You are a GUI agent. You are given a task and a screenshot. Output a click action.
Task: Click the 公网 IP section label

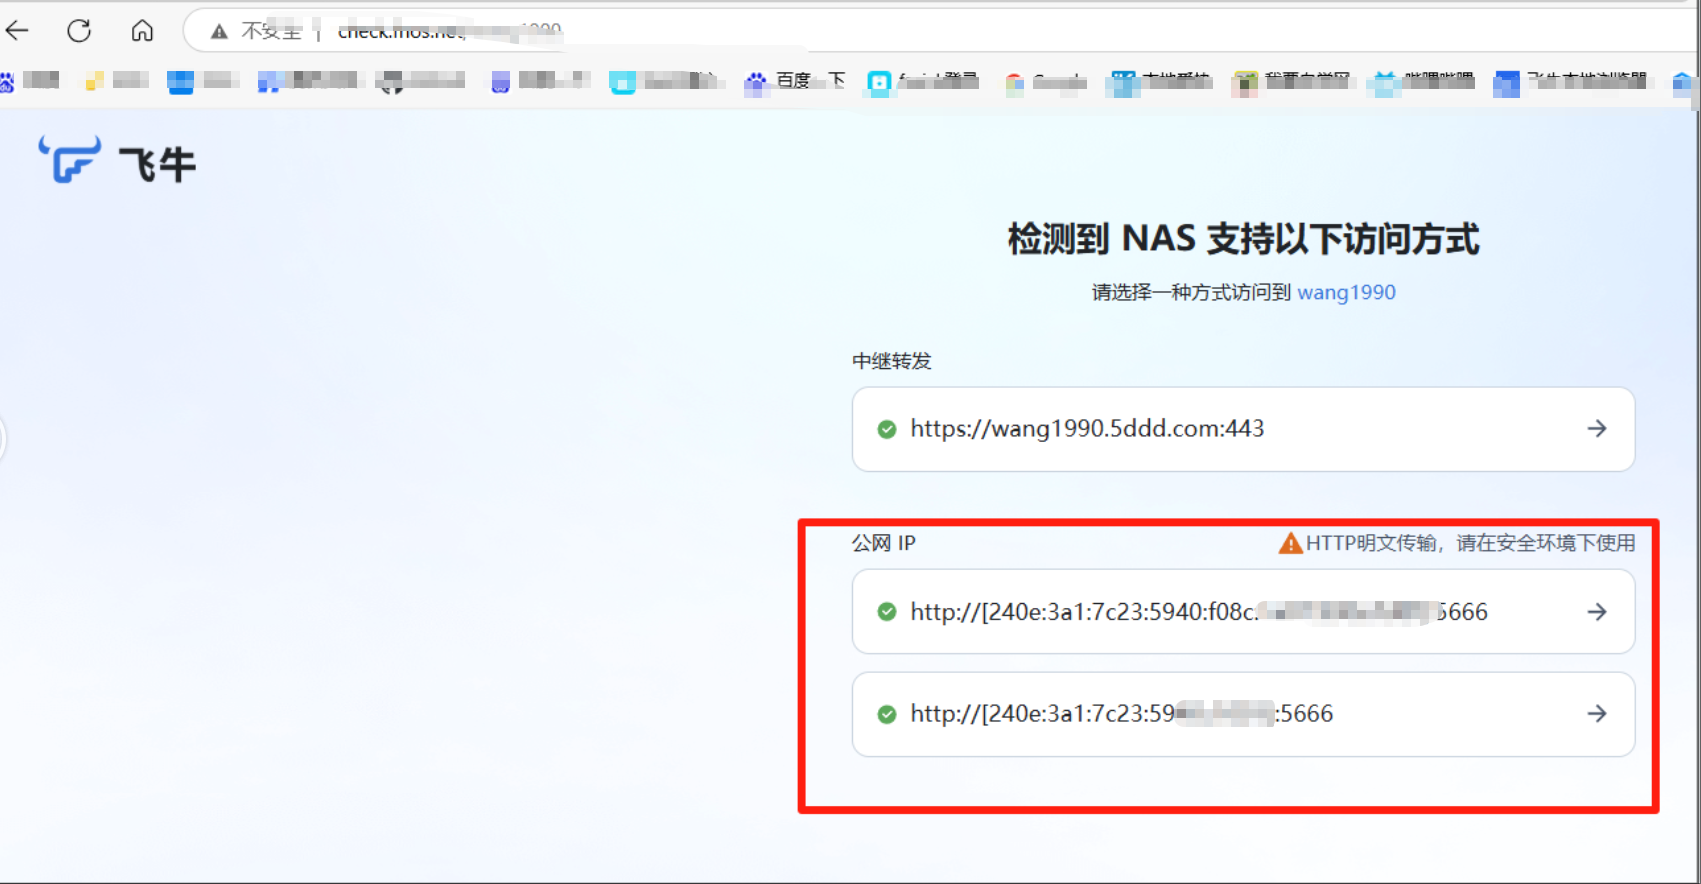click(883, 543)
